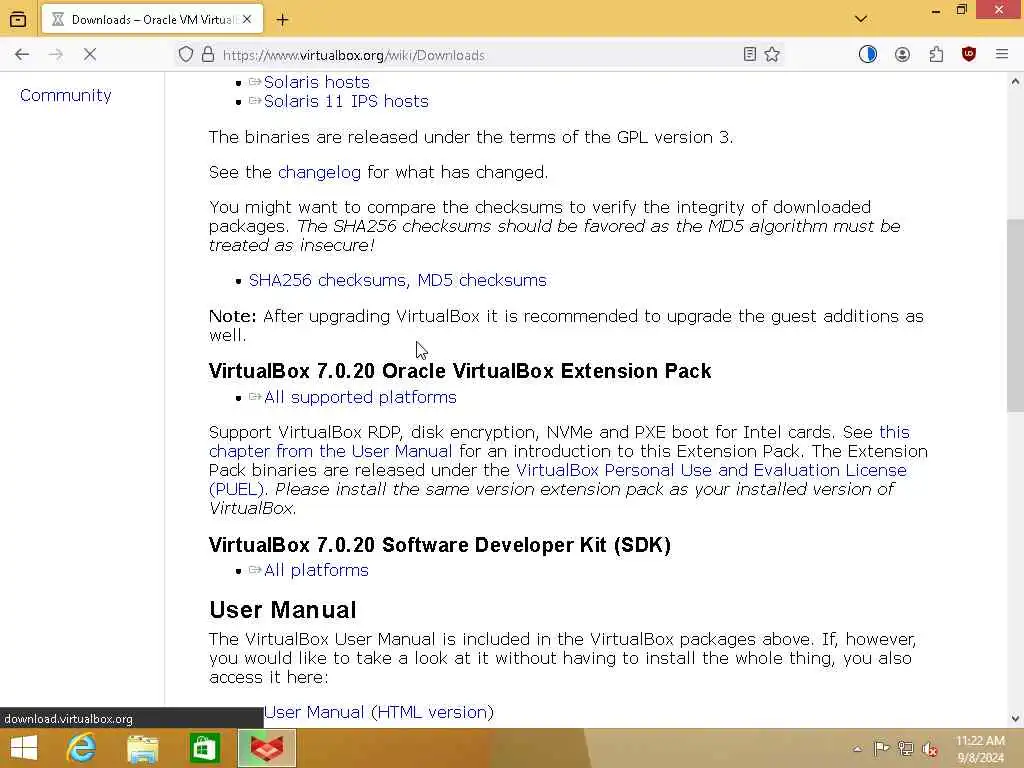
Task: Open the chapter from the User Manual link
Action: click(x=330, y=451)
